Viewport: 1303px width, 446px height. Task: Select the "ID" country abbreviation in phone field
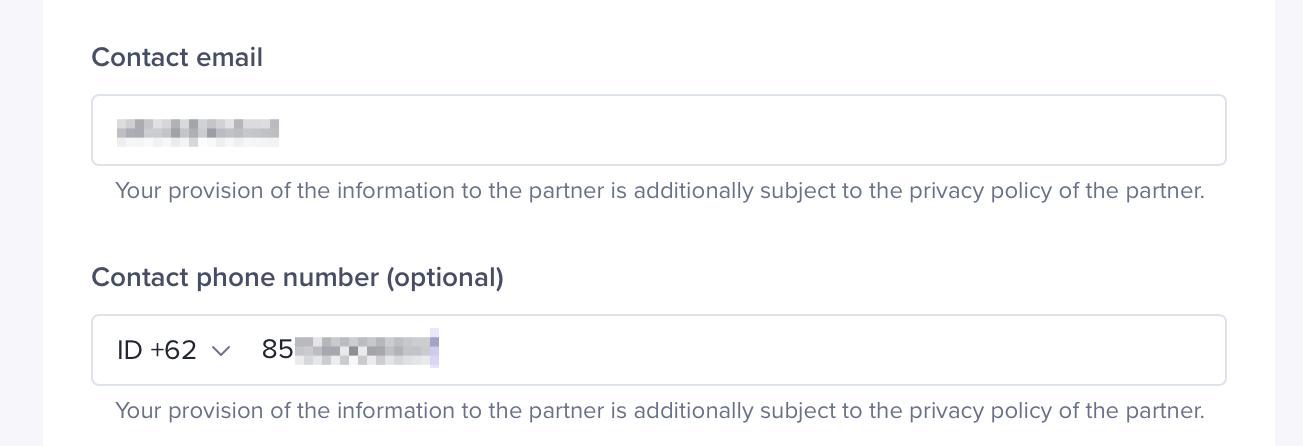click(x=129, y=350)
